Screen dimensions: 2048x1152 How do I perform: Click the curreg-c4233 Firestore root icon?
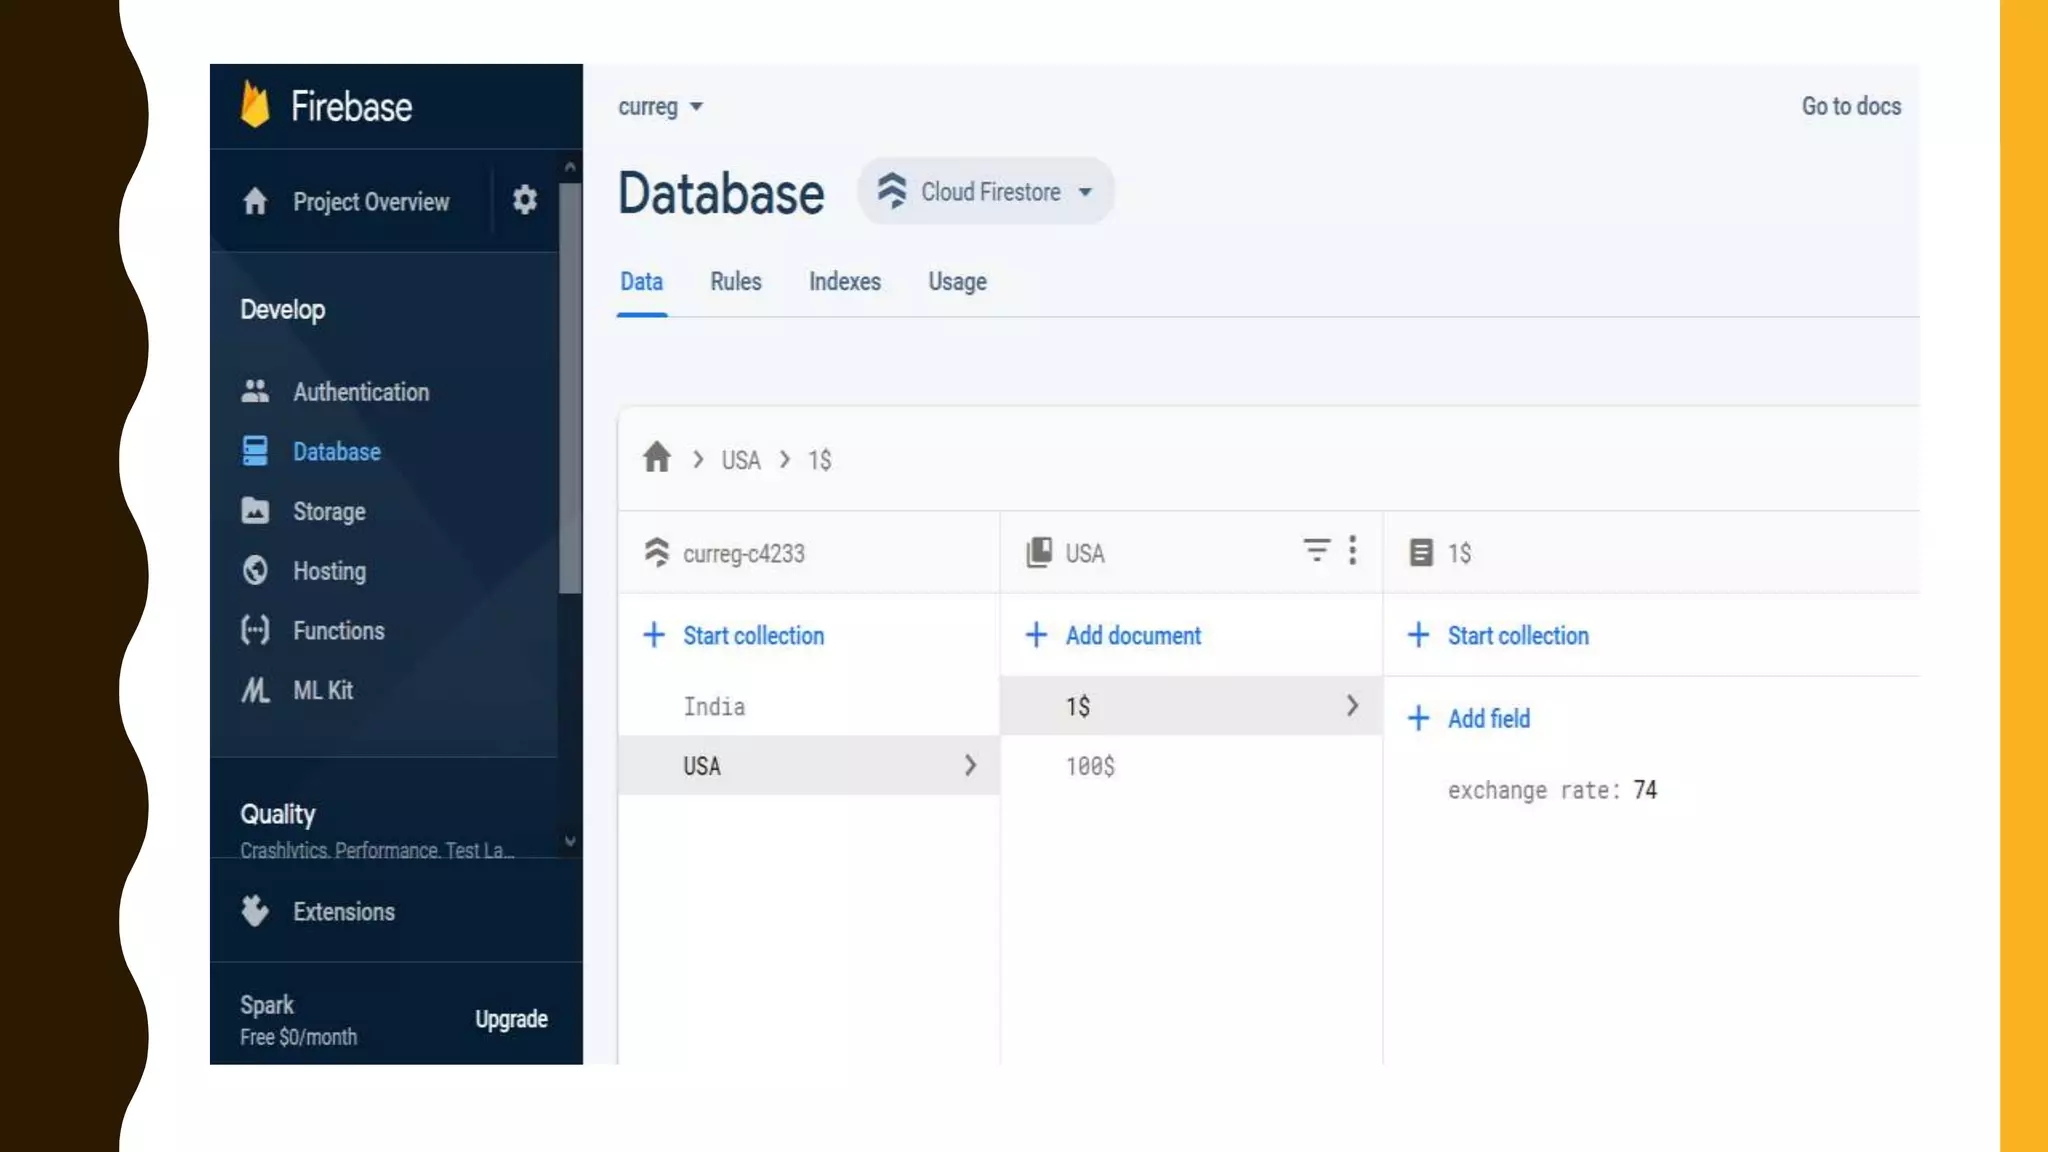tap(656, 552)
